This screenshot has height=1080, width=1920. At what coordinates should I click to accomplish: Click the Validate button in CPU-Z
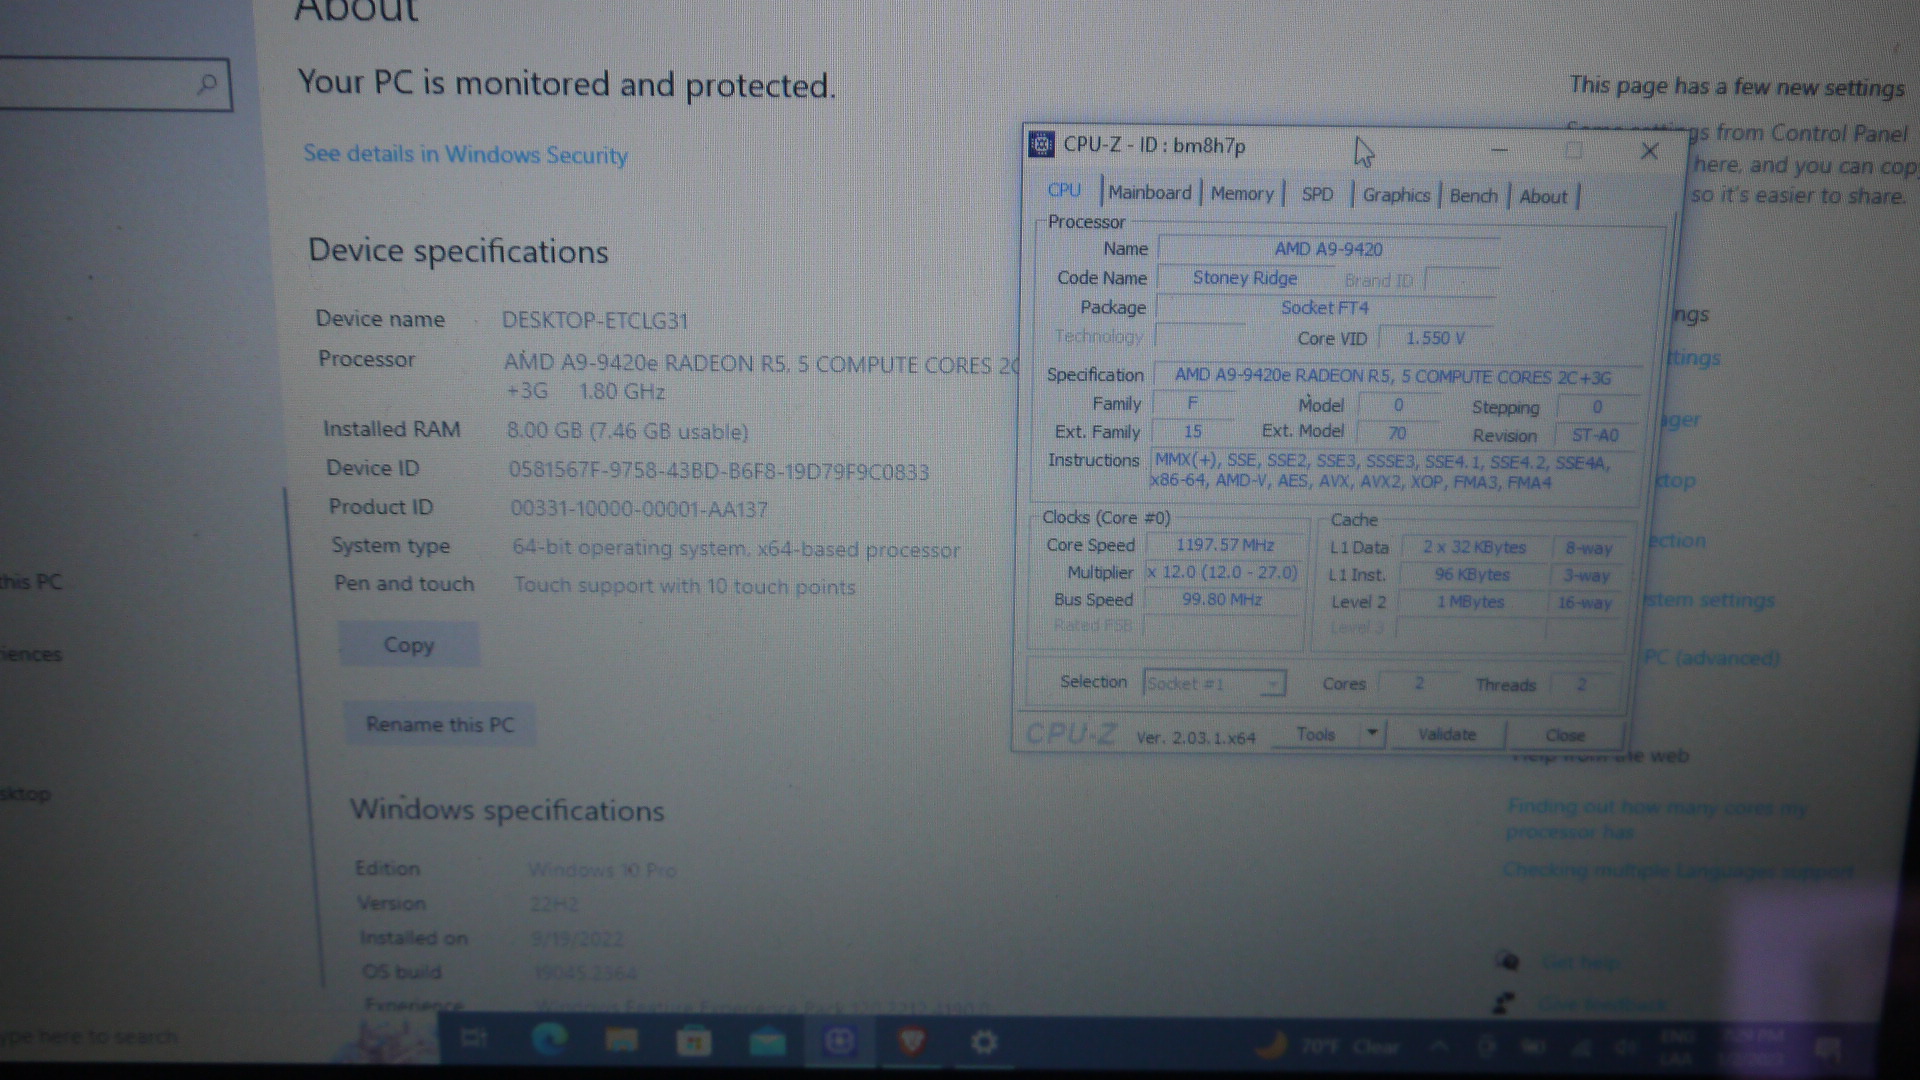[1446, 735]
